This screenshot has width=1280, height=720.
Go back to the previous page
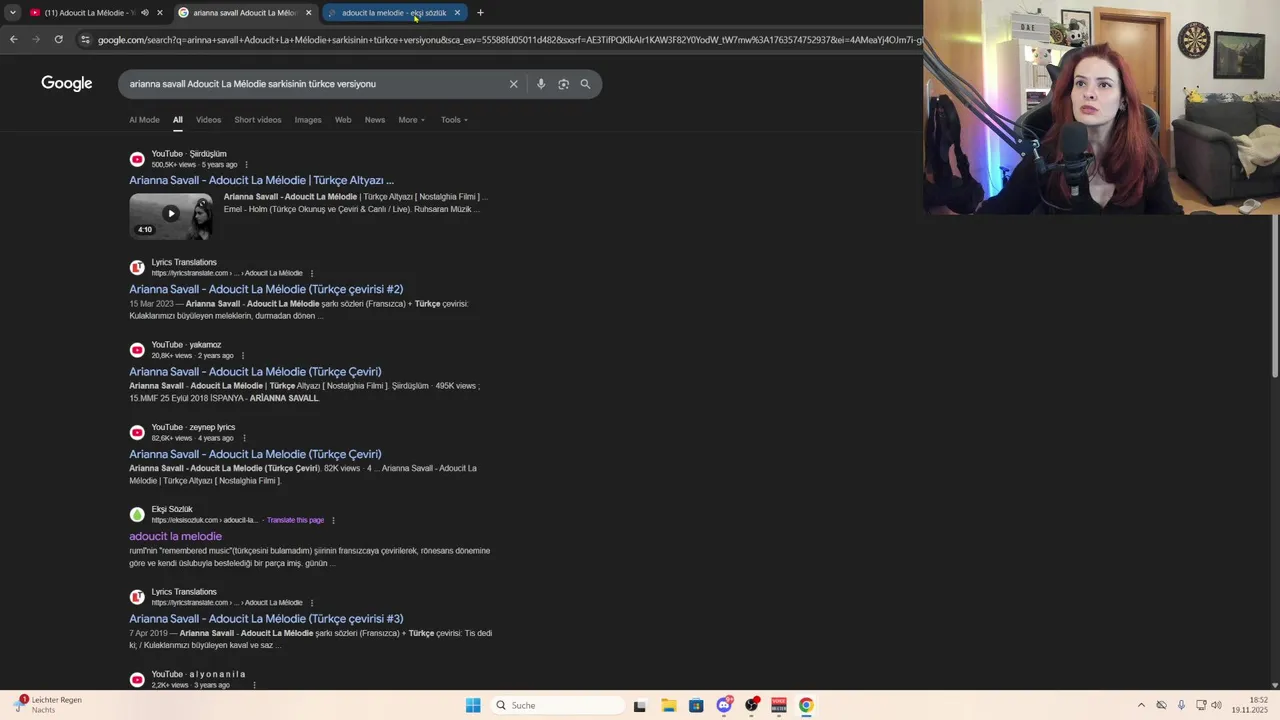point(13,40)
